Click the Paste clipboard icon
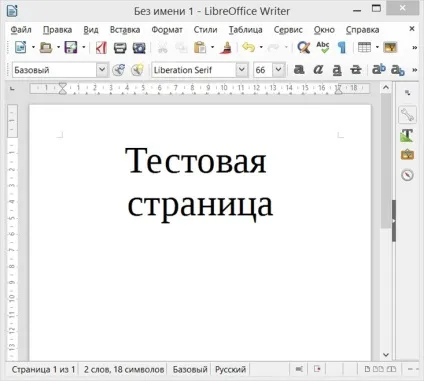The image size is (424, 381). coord(200,47)
